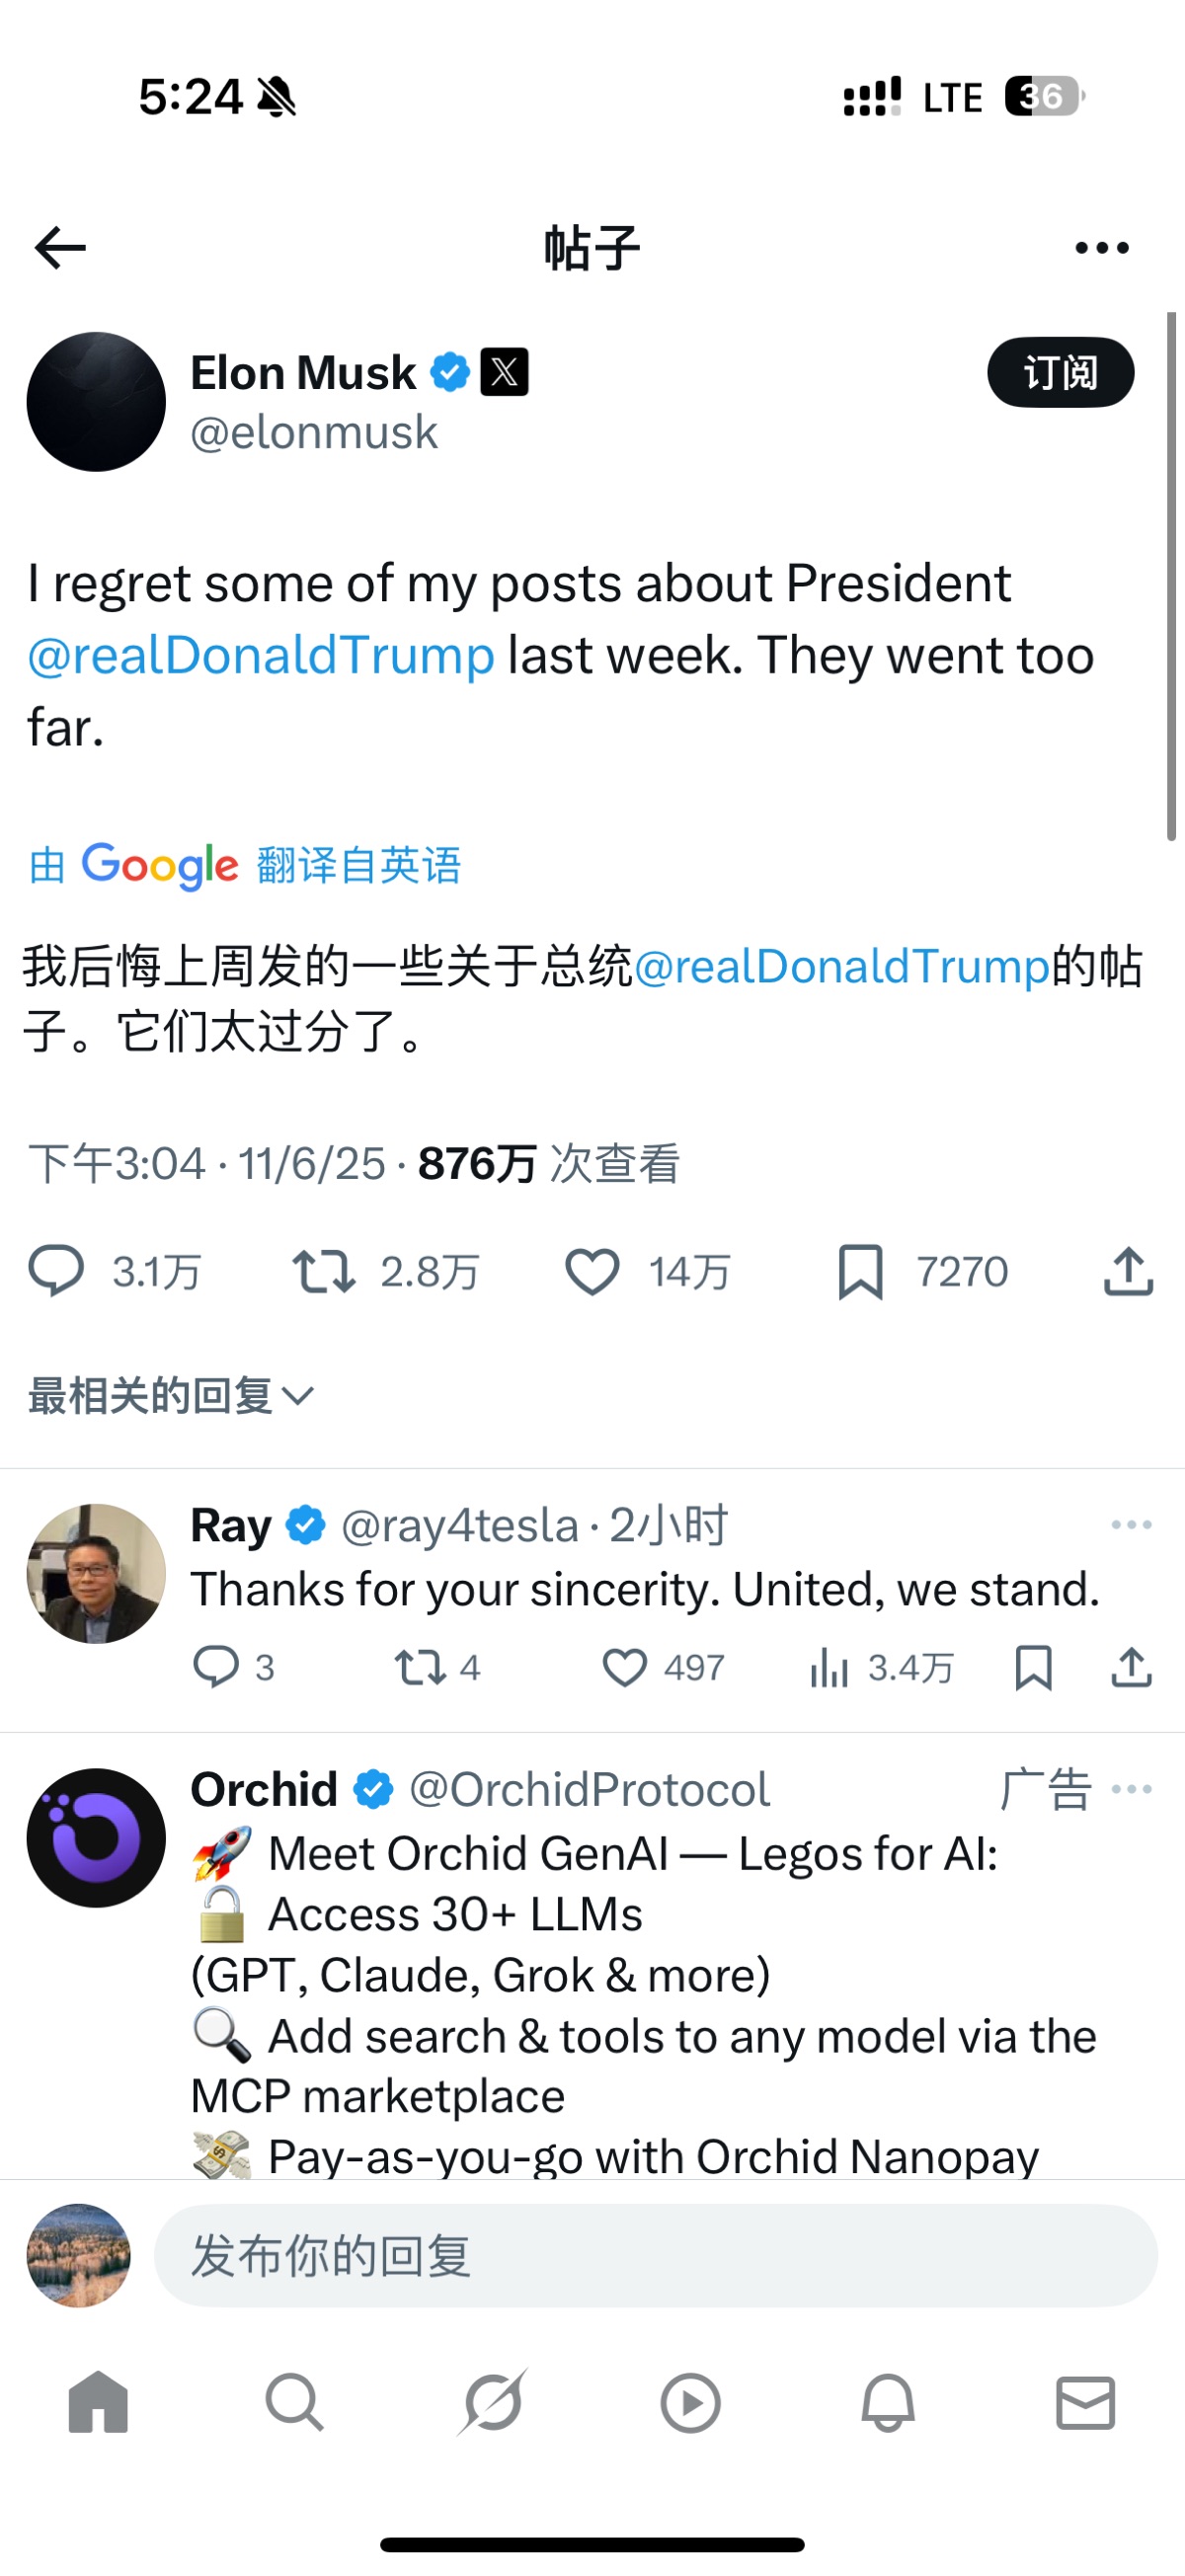Like Elon Musk's post
This screenshot has height=2576, width=1185.
[x=592, y=1272]
